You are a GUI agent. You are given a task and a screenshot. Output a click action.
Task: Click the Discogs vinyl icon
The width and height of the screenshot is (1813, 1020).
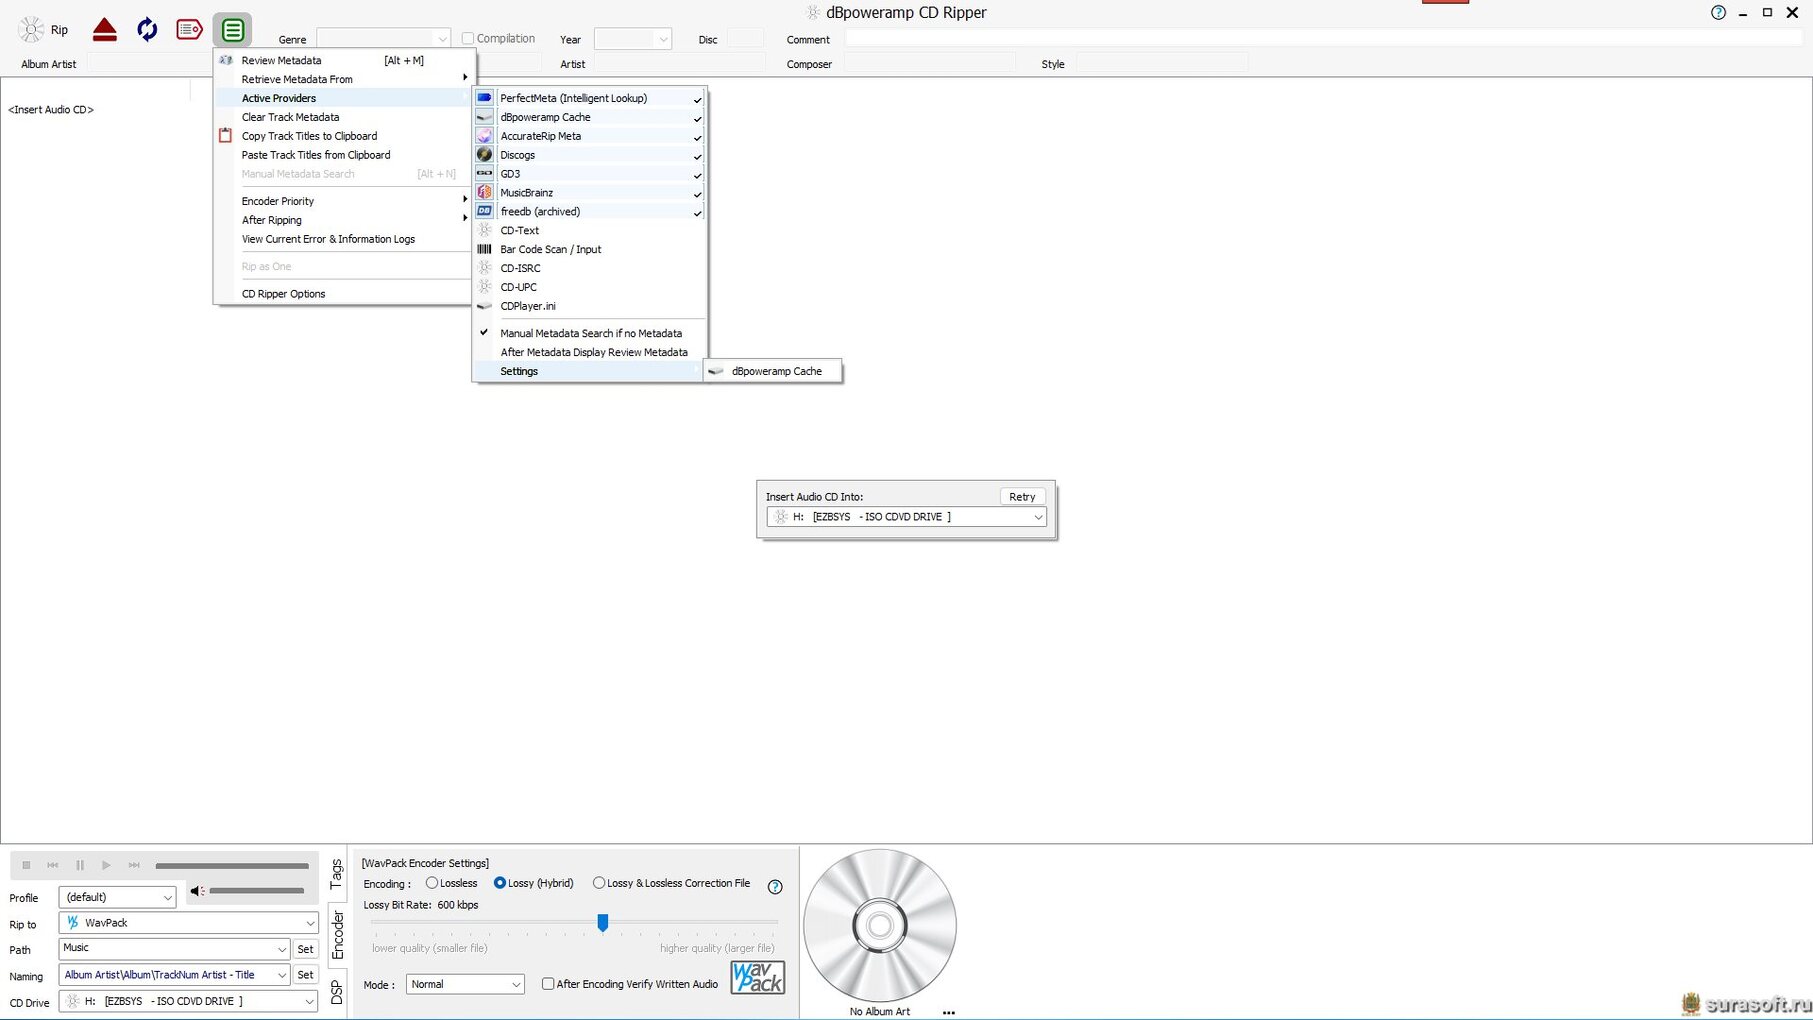(484, 155)
